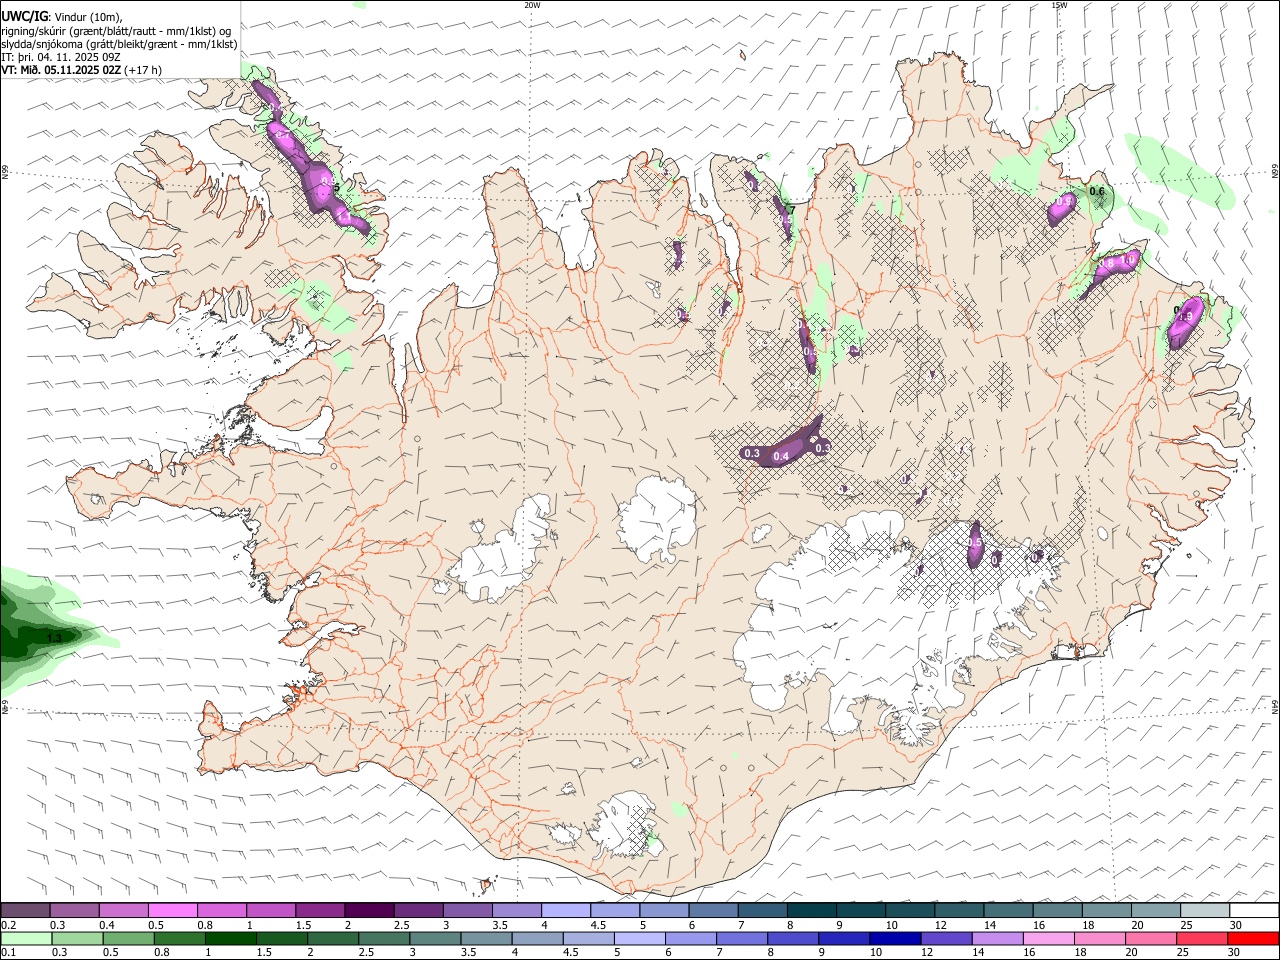Pick the bright pink swatch in the upper scale
This screenshot has height=960, width=1280.
172,910
